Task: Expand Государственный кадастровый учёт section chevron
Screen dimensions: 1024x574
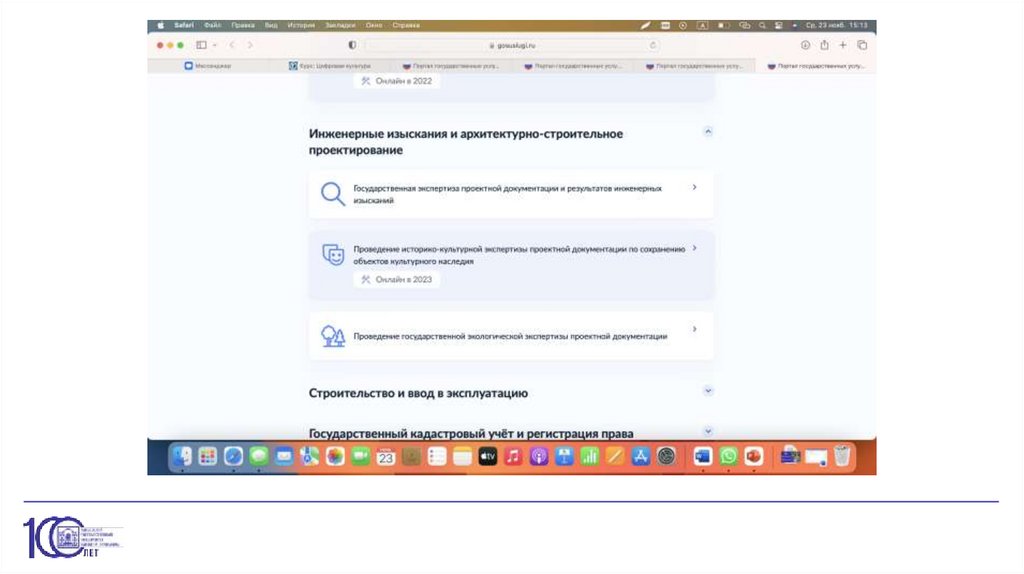Action: click(707, 432)
